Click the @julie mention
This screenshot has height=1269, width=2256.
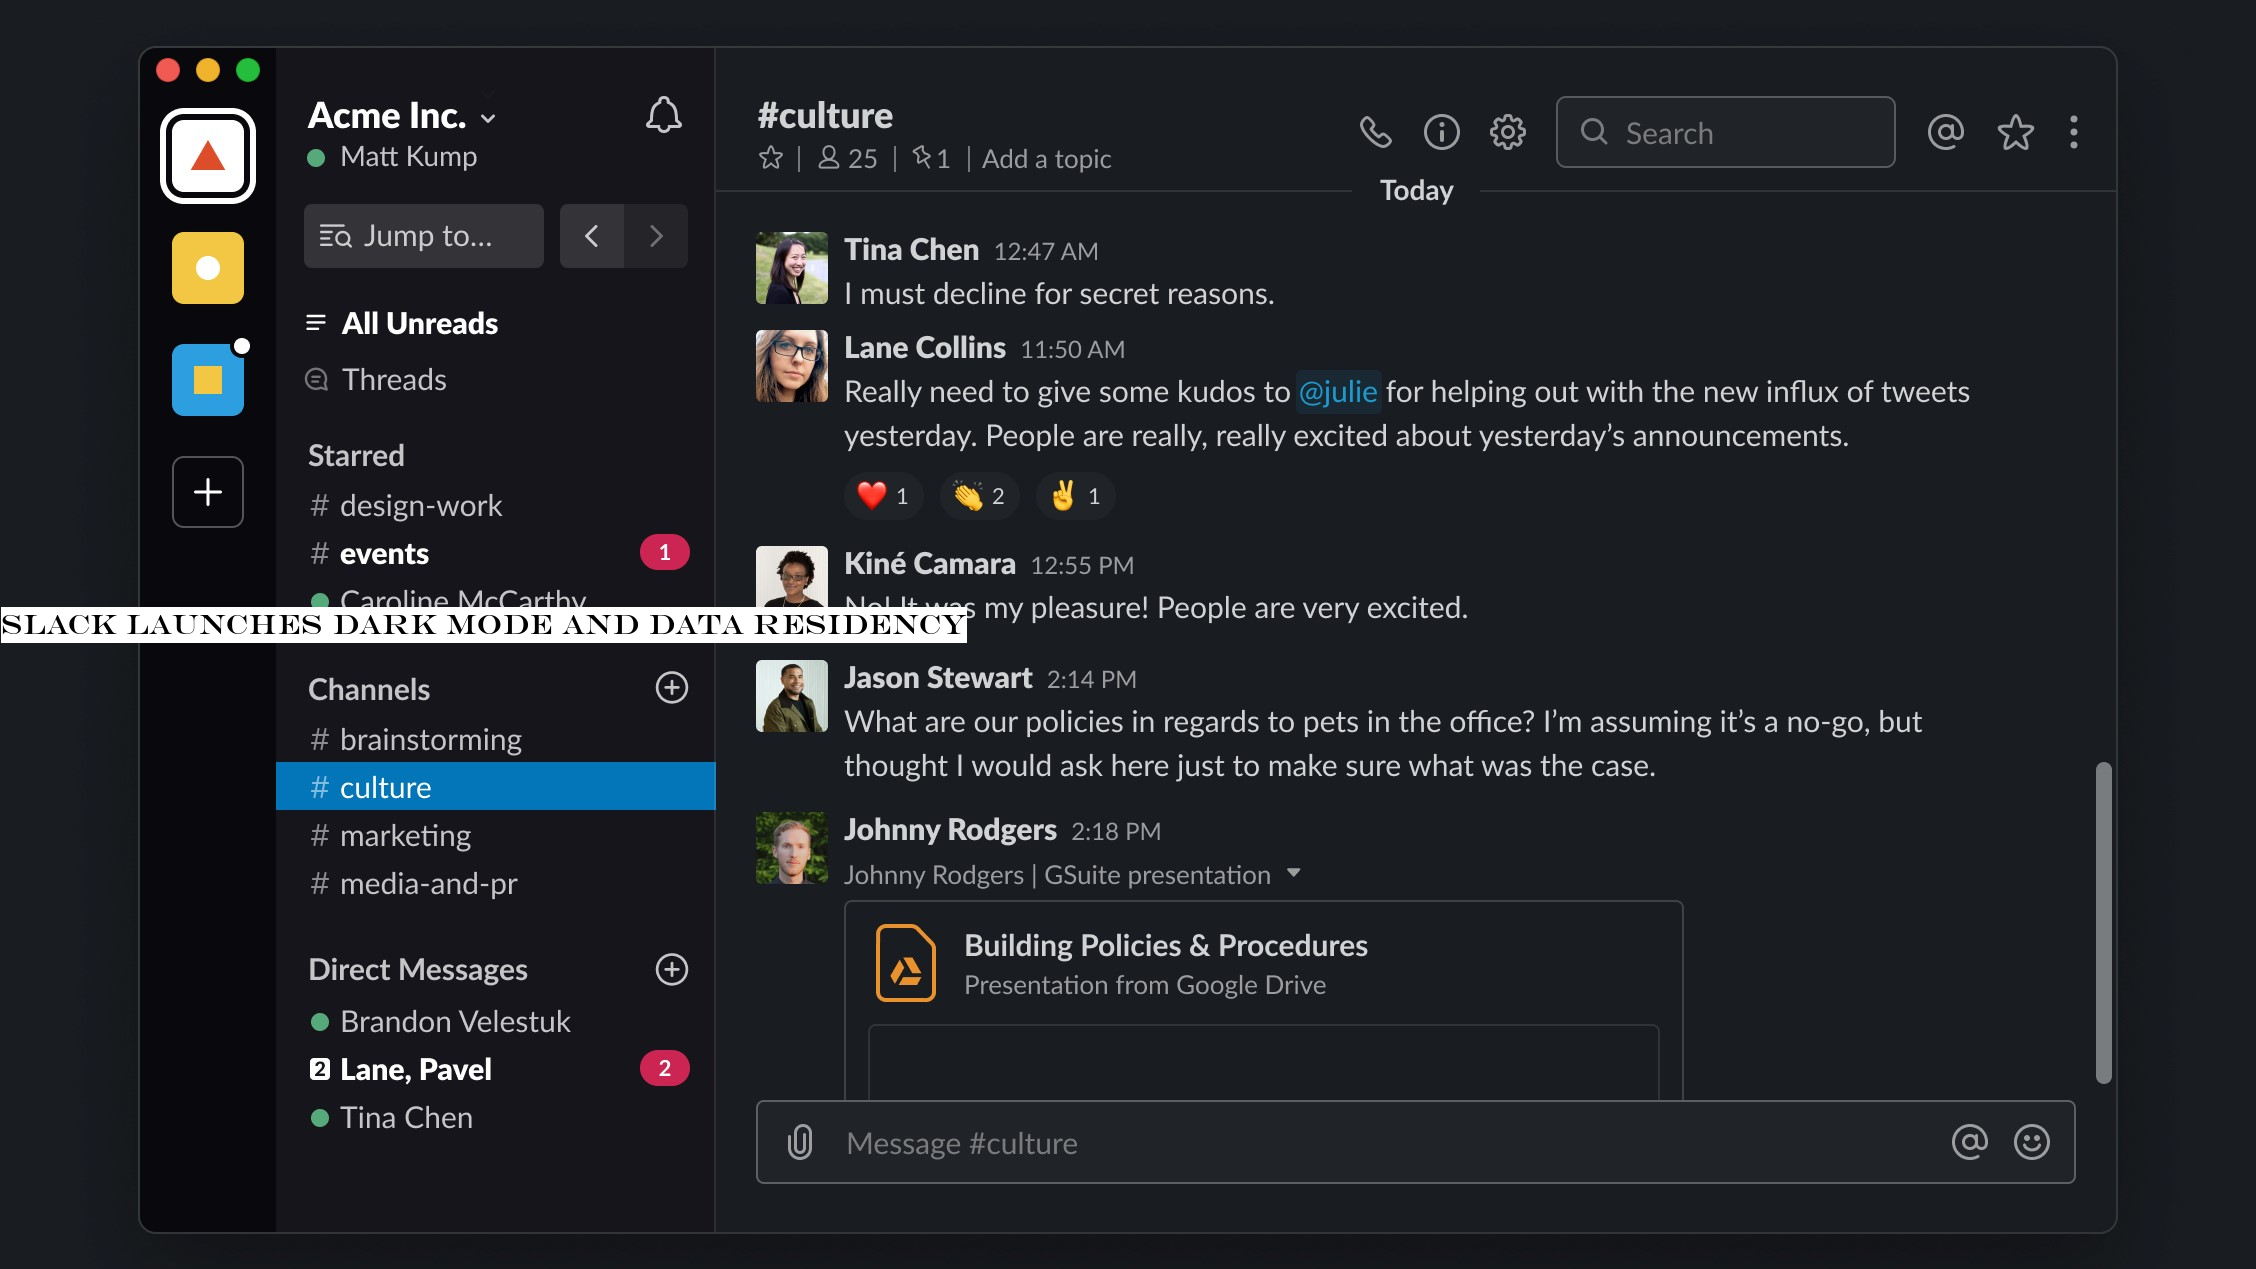[x=1338, y=391]
